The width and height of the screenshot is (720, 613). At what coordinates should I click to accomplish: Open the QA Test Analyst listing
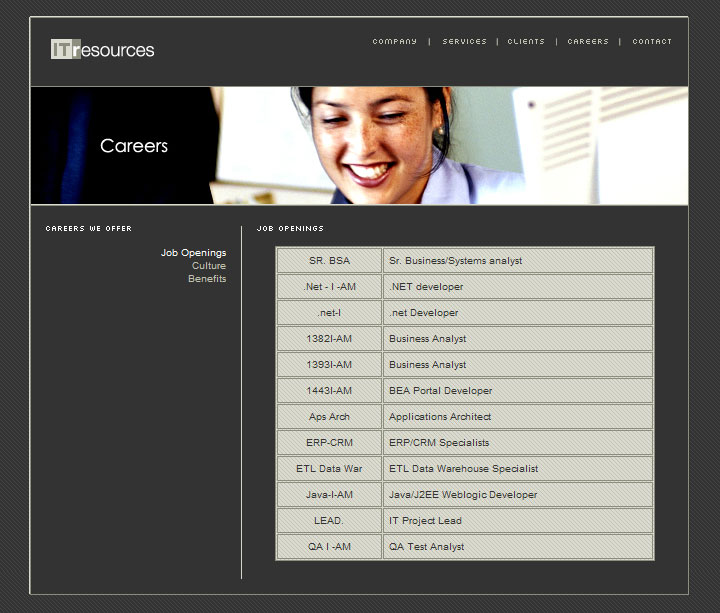(426, 547)
